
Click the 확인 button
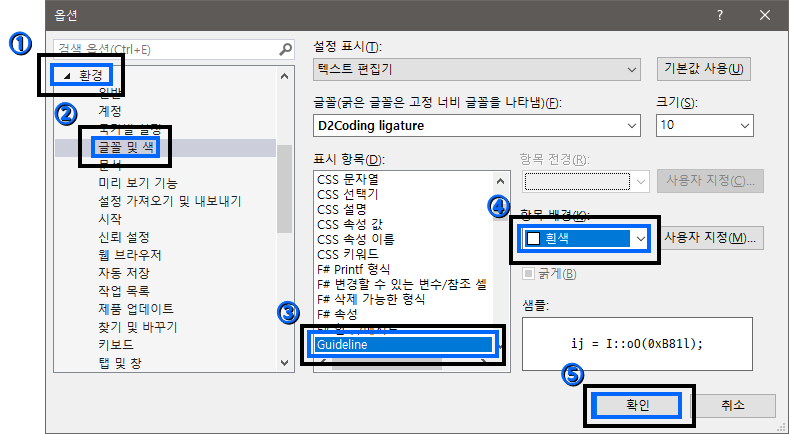(x=638, y=405)
